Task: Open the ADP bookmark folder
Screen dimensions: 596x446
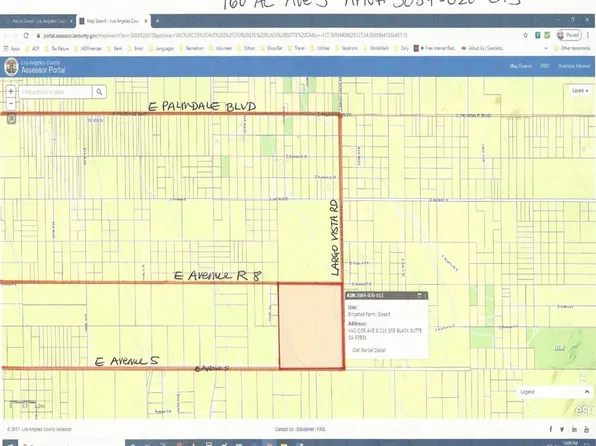Action: [x=32, y=48]
